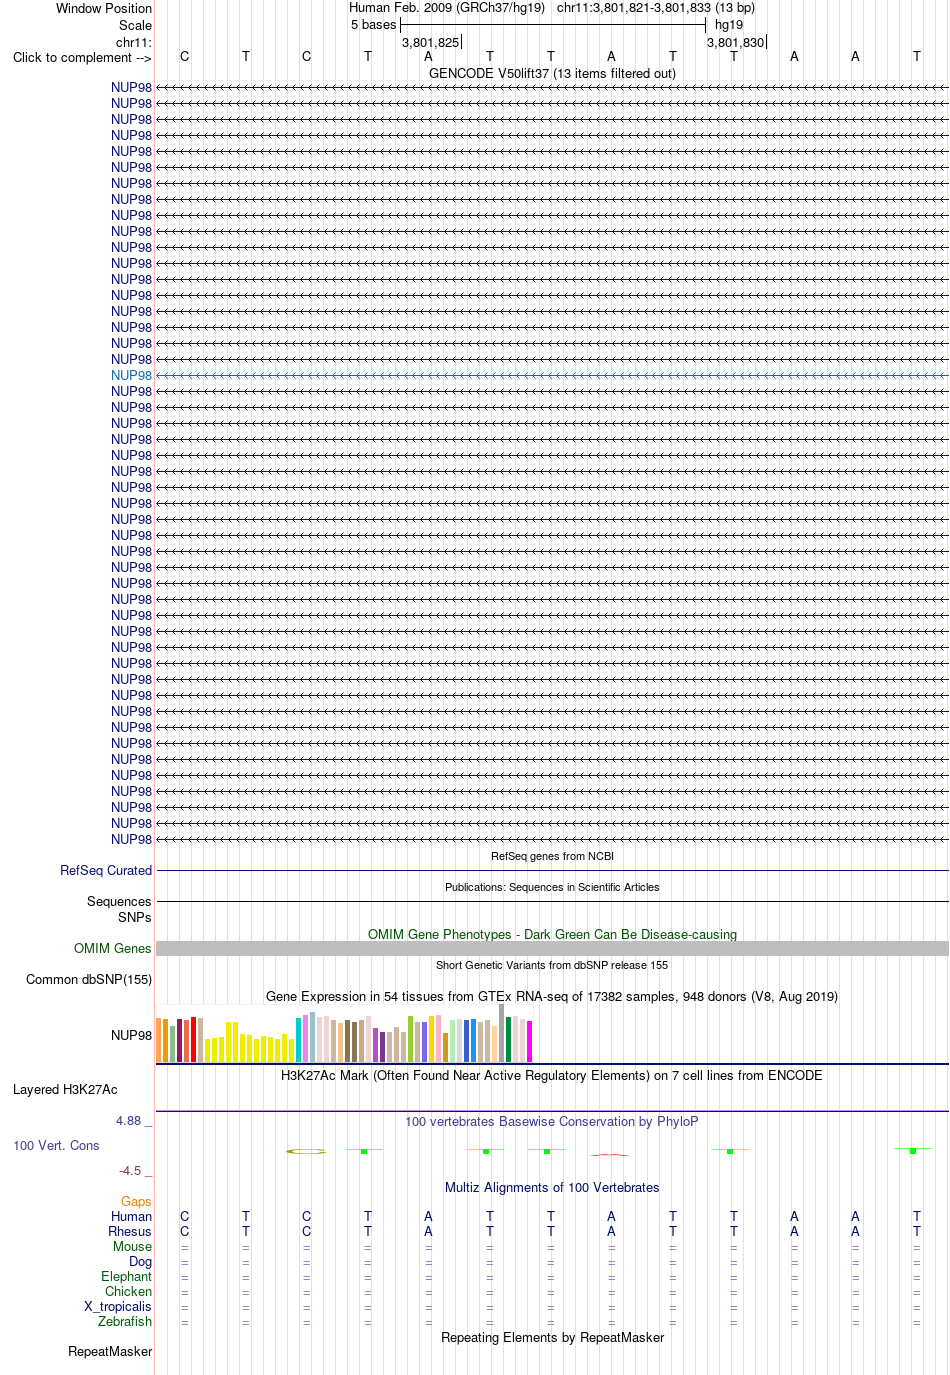Click the 'Click to complement -->' label

tap(82, 57)
